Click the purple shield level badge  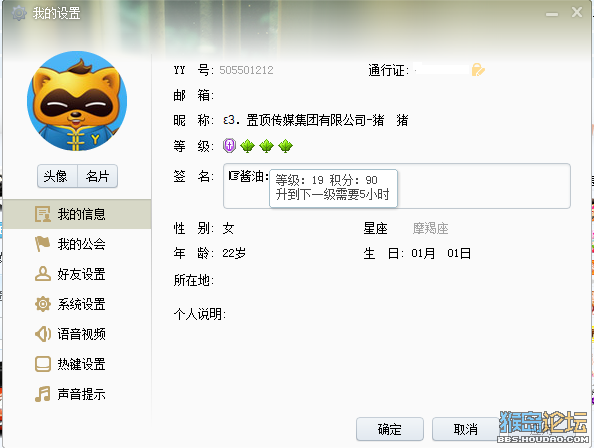[229, 145]
